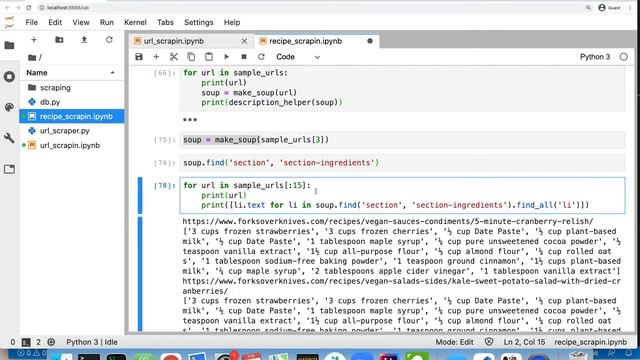The width and height of the screenshot is (640, 360).
Task: Copy the selected cell
Action: click(x=191, y=57)
